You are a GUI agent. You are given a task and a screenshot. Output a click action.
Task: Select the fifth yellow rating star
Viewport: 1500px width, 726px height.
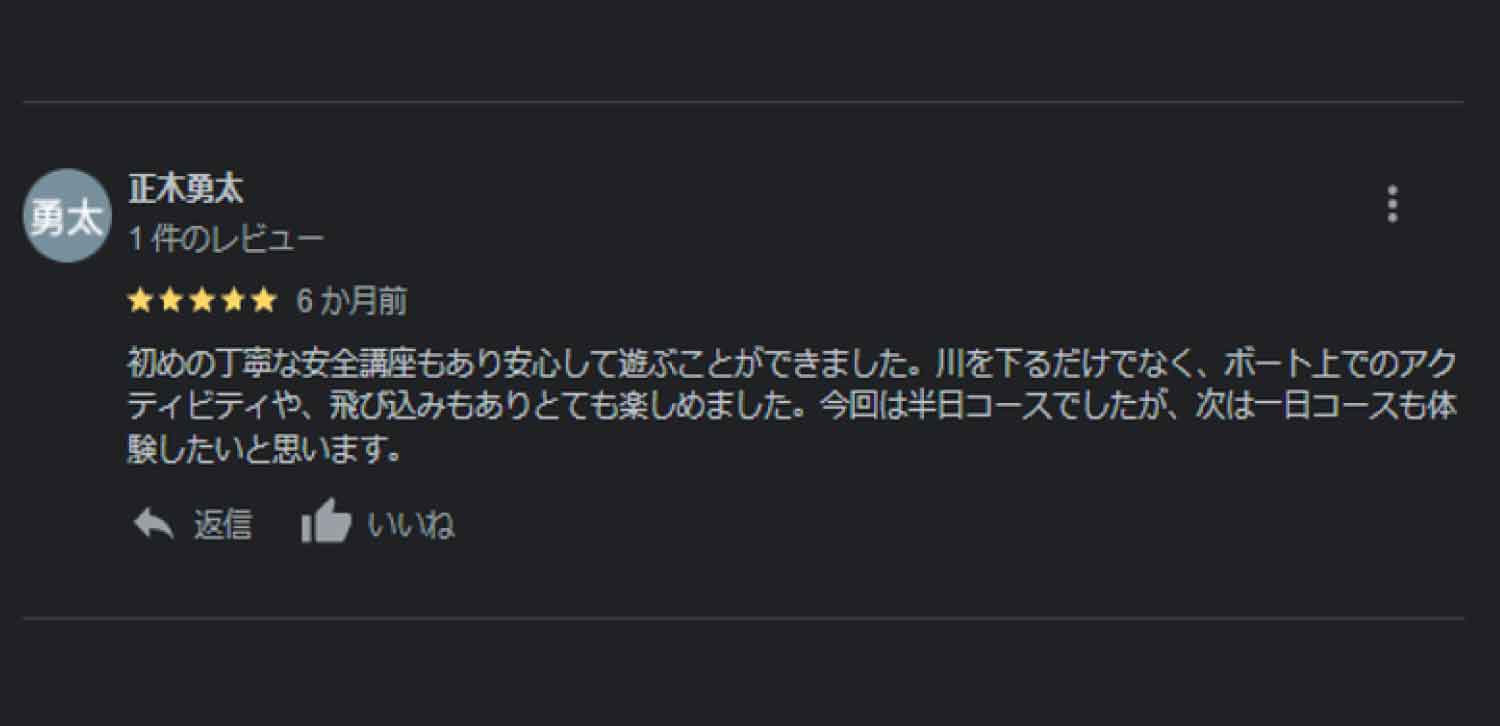tap(262, 301)
